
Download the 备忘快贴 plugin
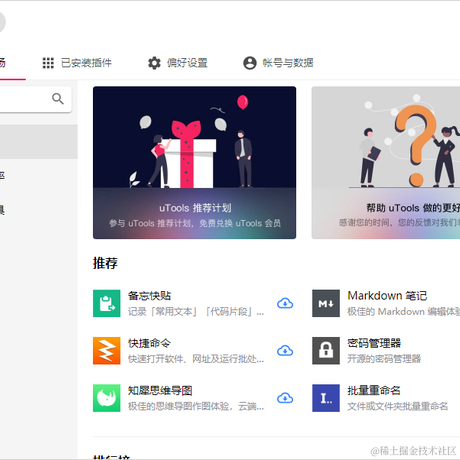(x=285, y=303)
